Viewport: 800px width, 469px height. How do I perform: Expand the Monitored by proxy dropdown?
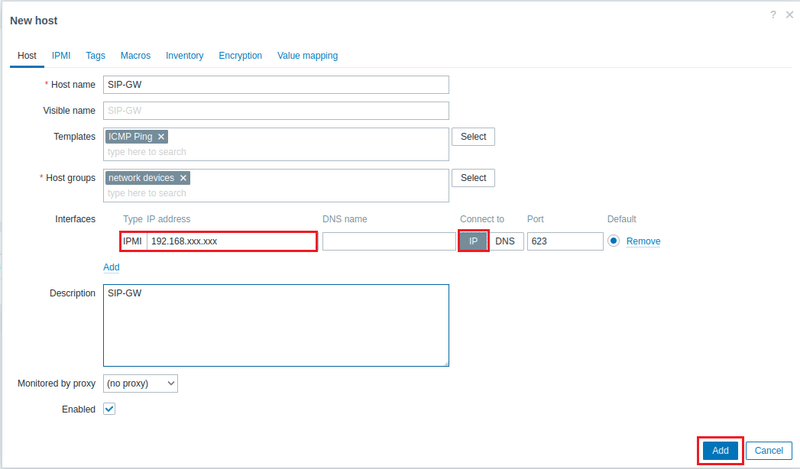click(140, 384)
